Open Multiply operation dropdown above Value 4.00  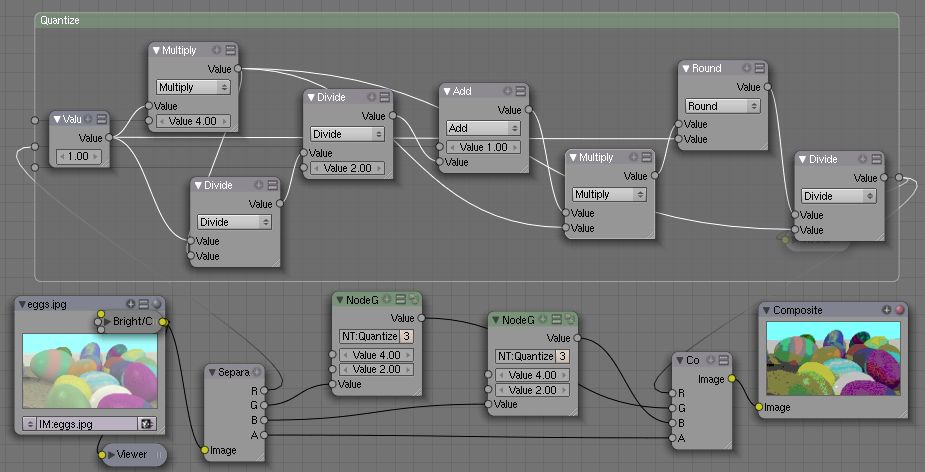coord(193,87)
